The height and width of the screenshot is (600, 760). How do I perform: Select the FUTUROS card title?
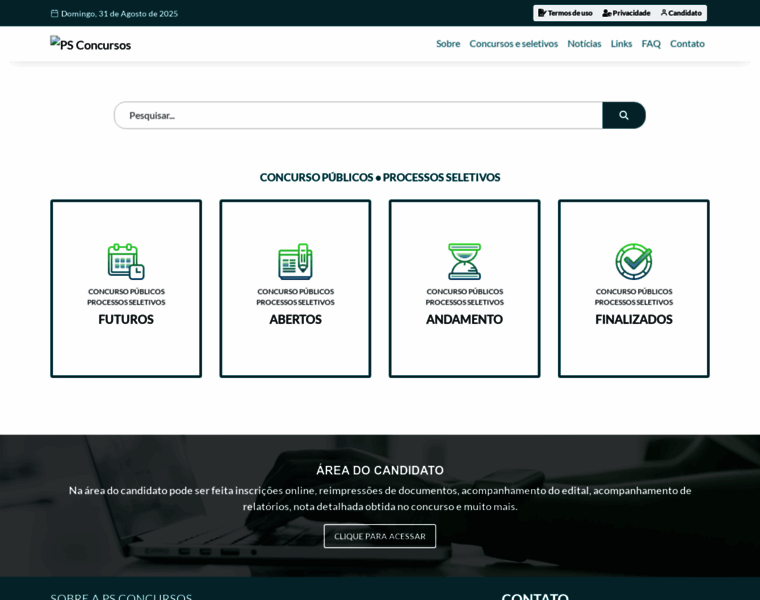tap(126, 319)
